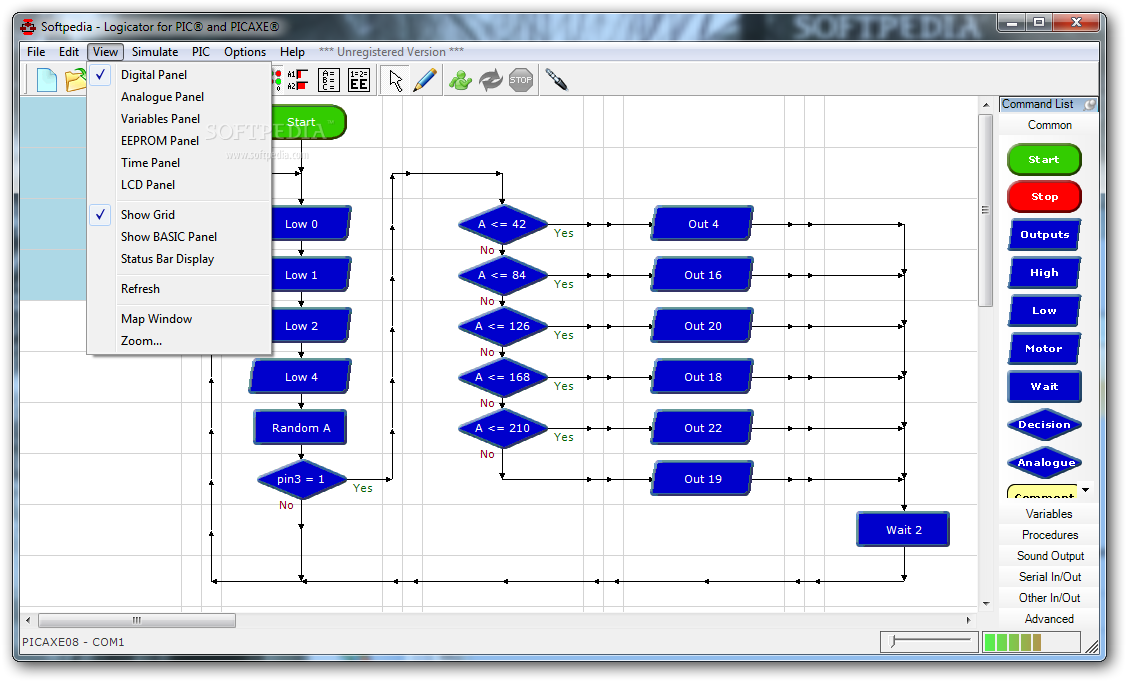The height and width of the screenshot is (682, 1127).
Task: Expand the Advanced command group
Action: (x=1049, y=619)
